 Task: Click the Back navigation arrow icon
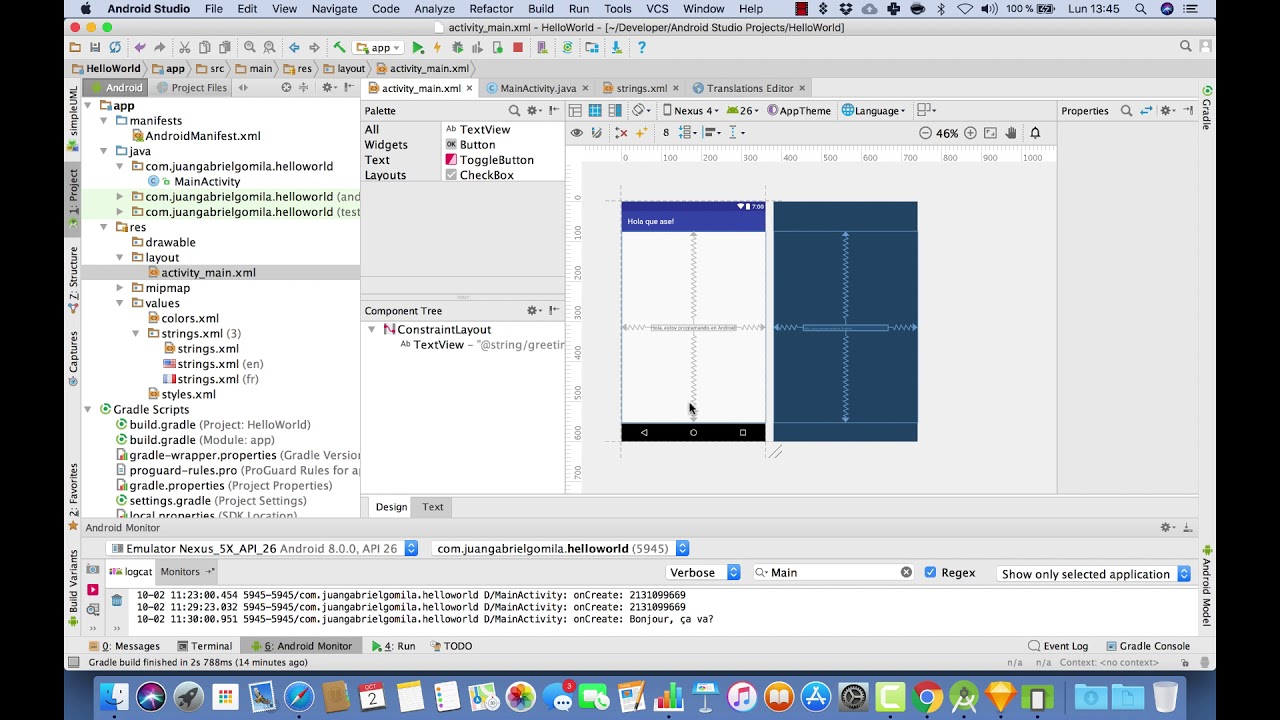click(x=294, y=47)
